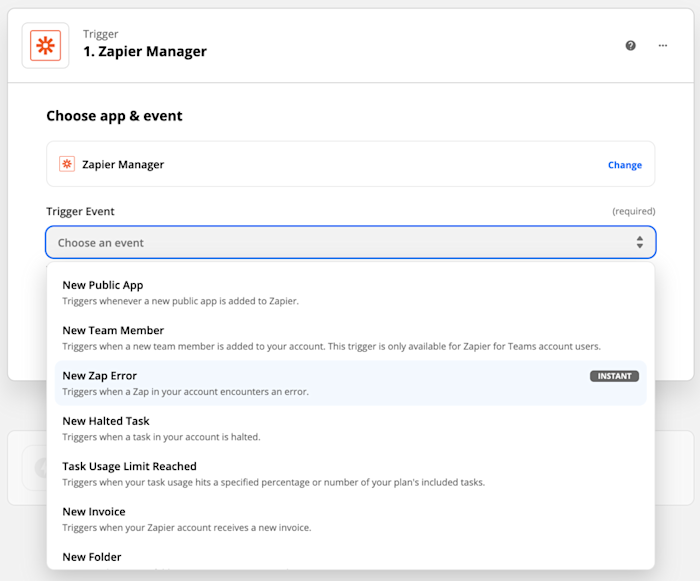The width and height of the screenshot is (700, 581).
Task: Click the '(required)' label
Action: point(633,211)
